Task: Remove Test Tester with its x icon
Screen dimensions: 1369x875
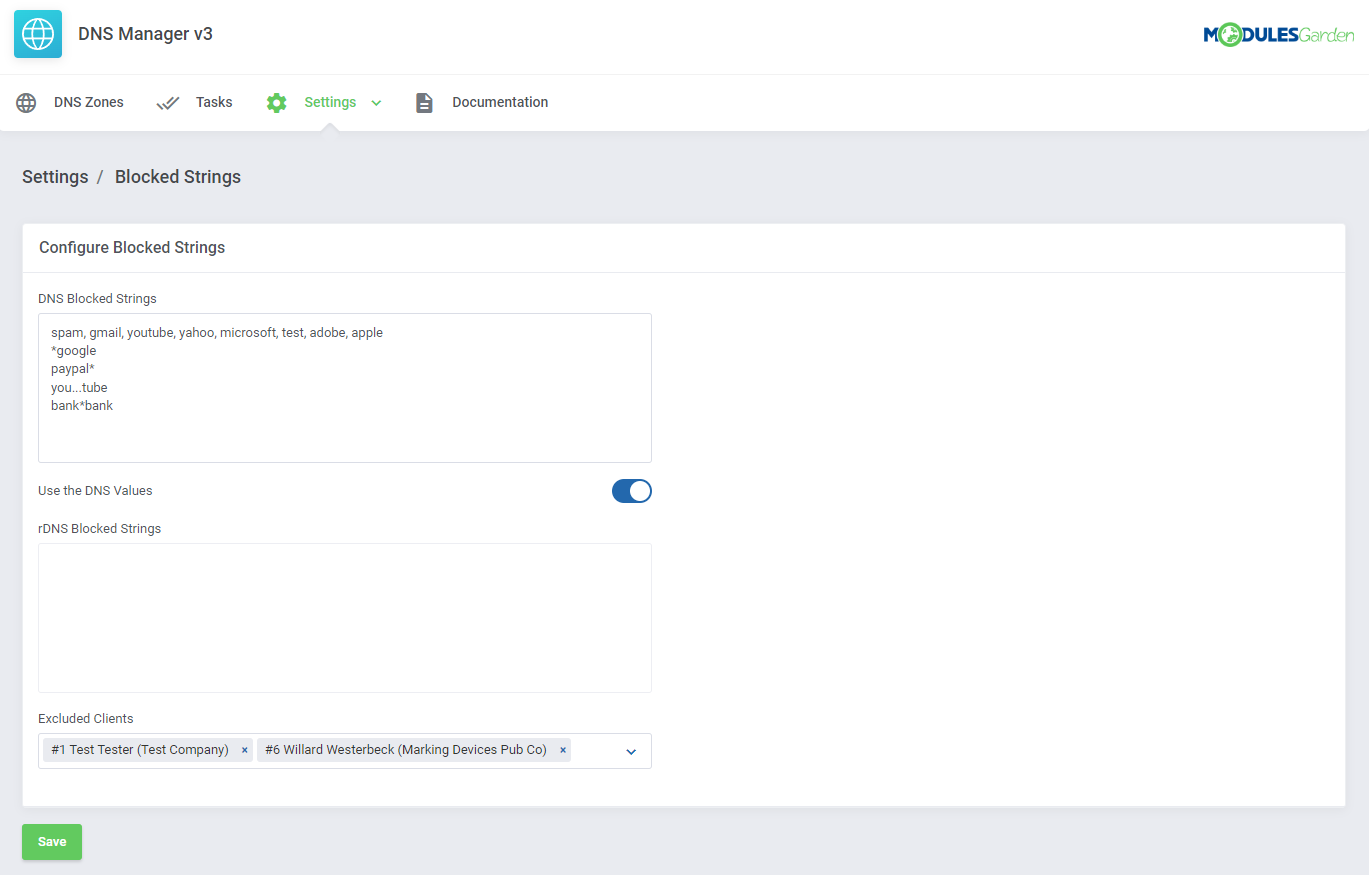Action: pos(244,749)
